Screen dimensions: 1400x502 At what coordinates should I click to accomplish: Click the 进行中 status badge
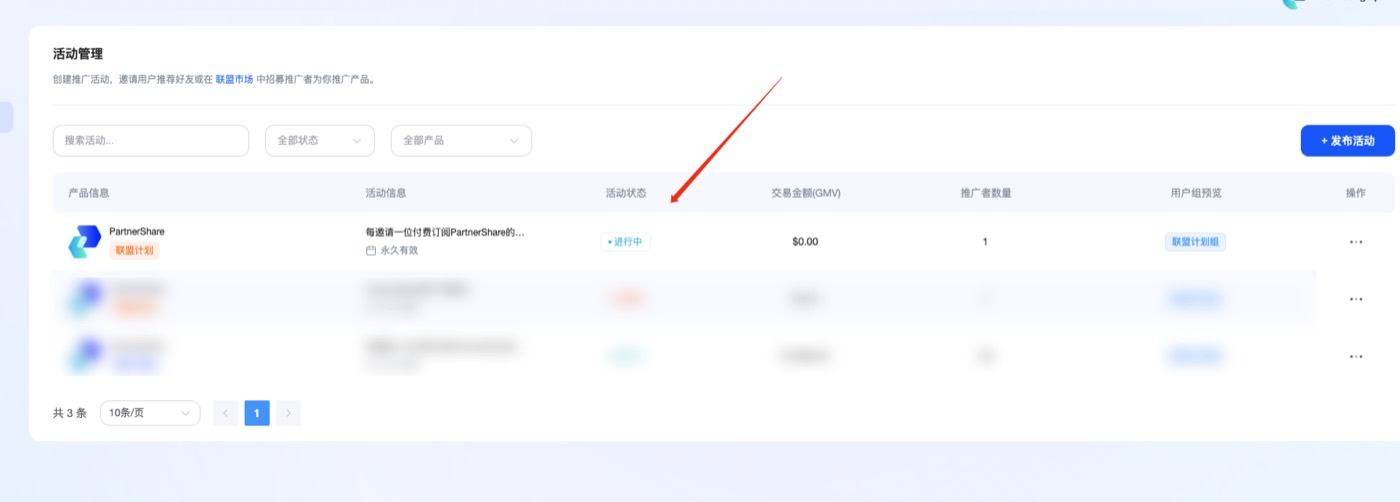(x=626, y=242)
